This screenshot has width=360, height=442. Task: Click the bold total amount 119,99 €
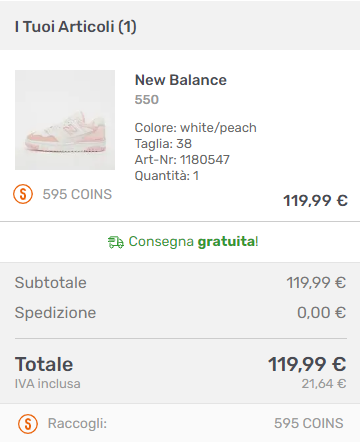click(307, 364)
